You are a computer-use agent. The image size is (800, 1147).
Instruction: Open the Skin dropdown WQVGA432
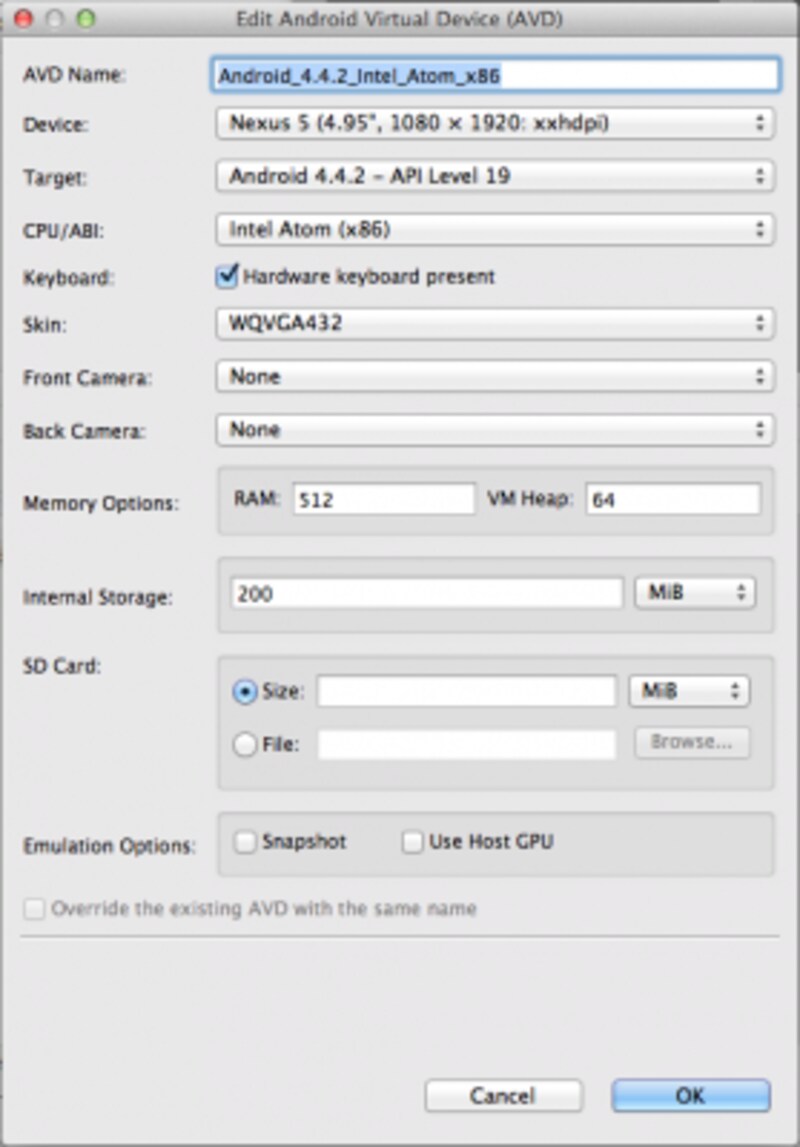click(495, 323)
